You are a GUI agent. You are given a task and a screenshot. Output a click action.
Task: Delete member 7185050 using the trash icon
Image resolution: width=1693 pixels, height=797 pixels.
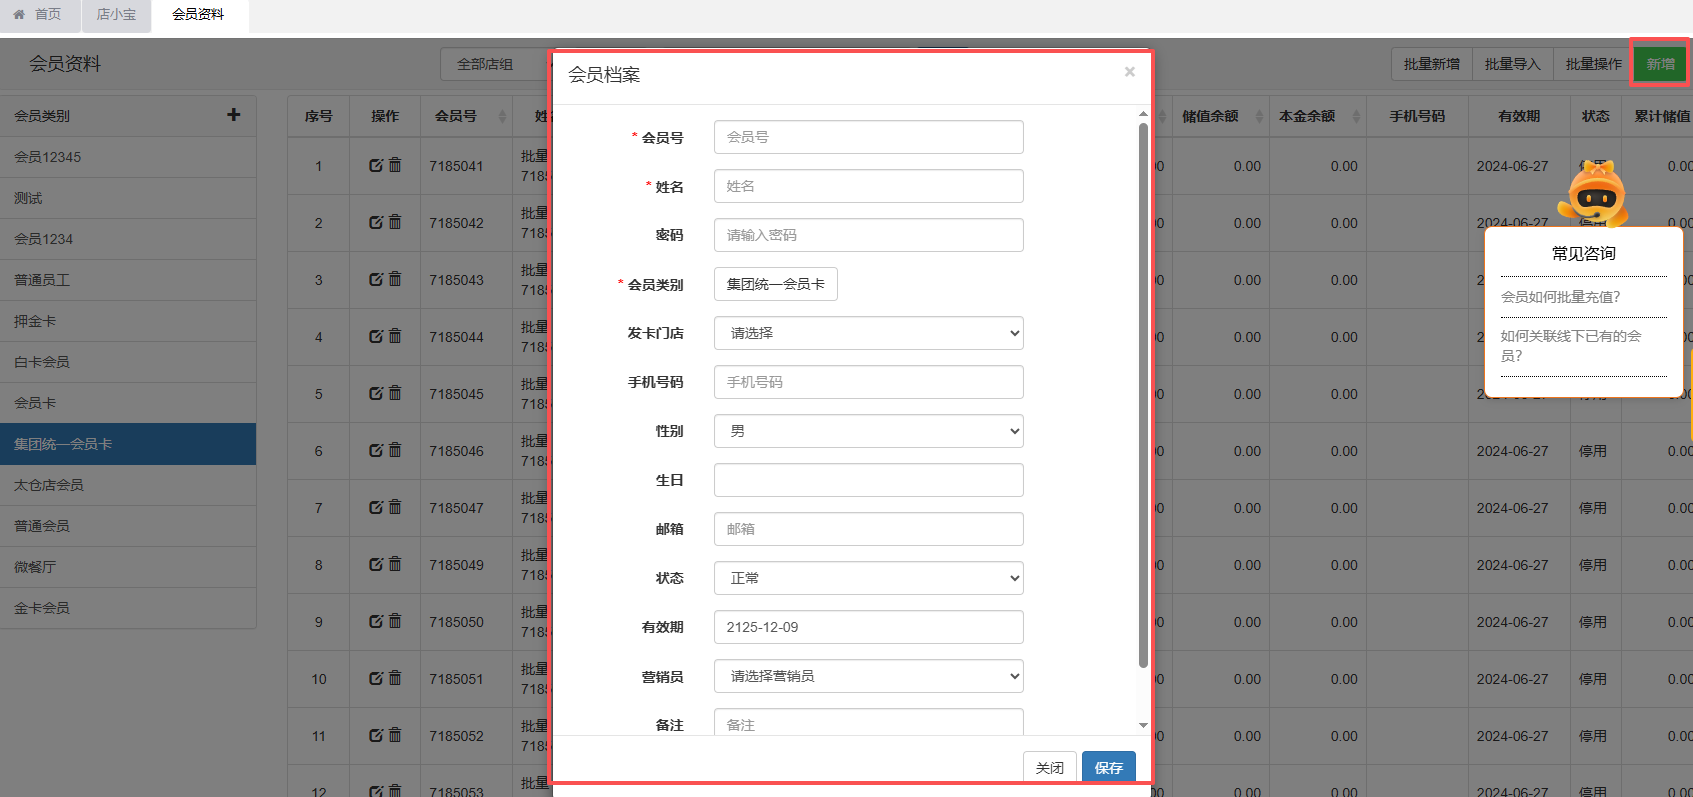pyautogui.click(x=395, y=621)
